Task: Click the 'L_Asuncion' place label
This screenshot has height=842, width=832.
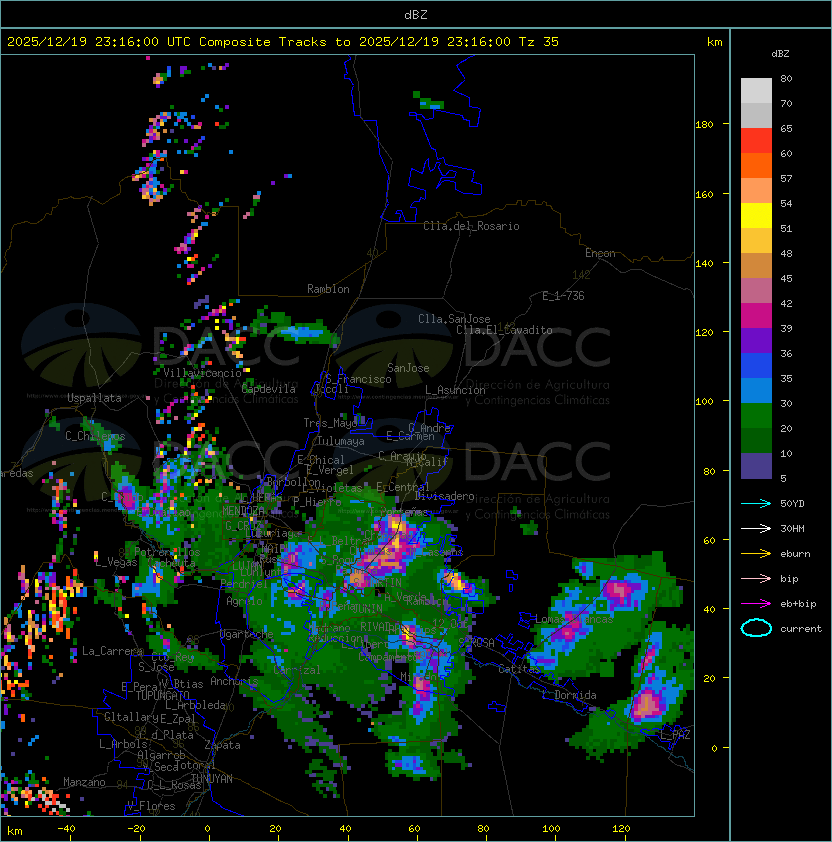Action: tap(455, 390)
